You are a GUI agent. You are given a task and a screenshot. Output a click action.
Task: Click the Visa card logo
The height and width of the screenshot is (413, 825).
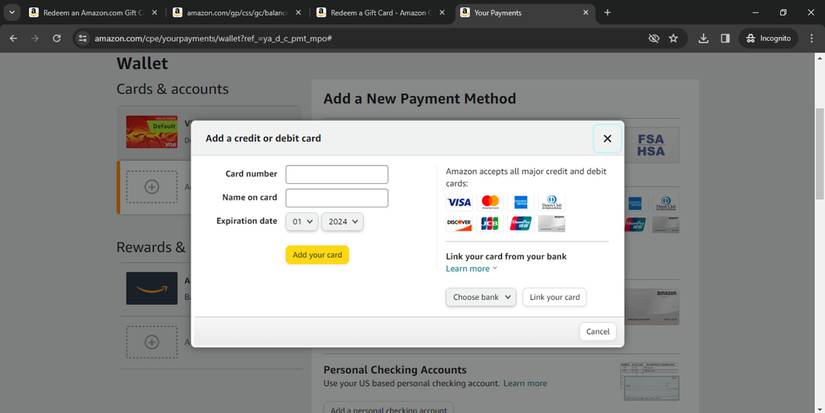[459, 202]
